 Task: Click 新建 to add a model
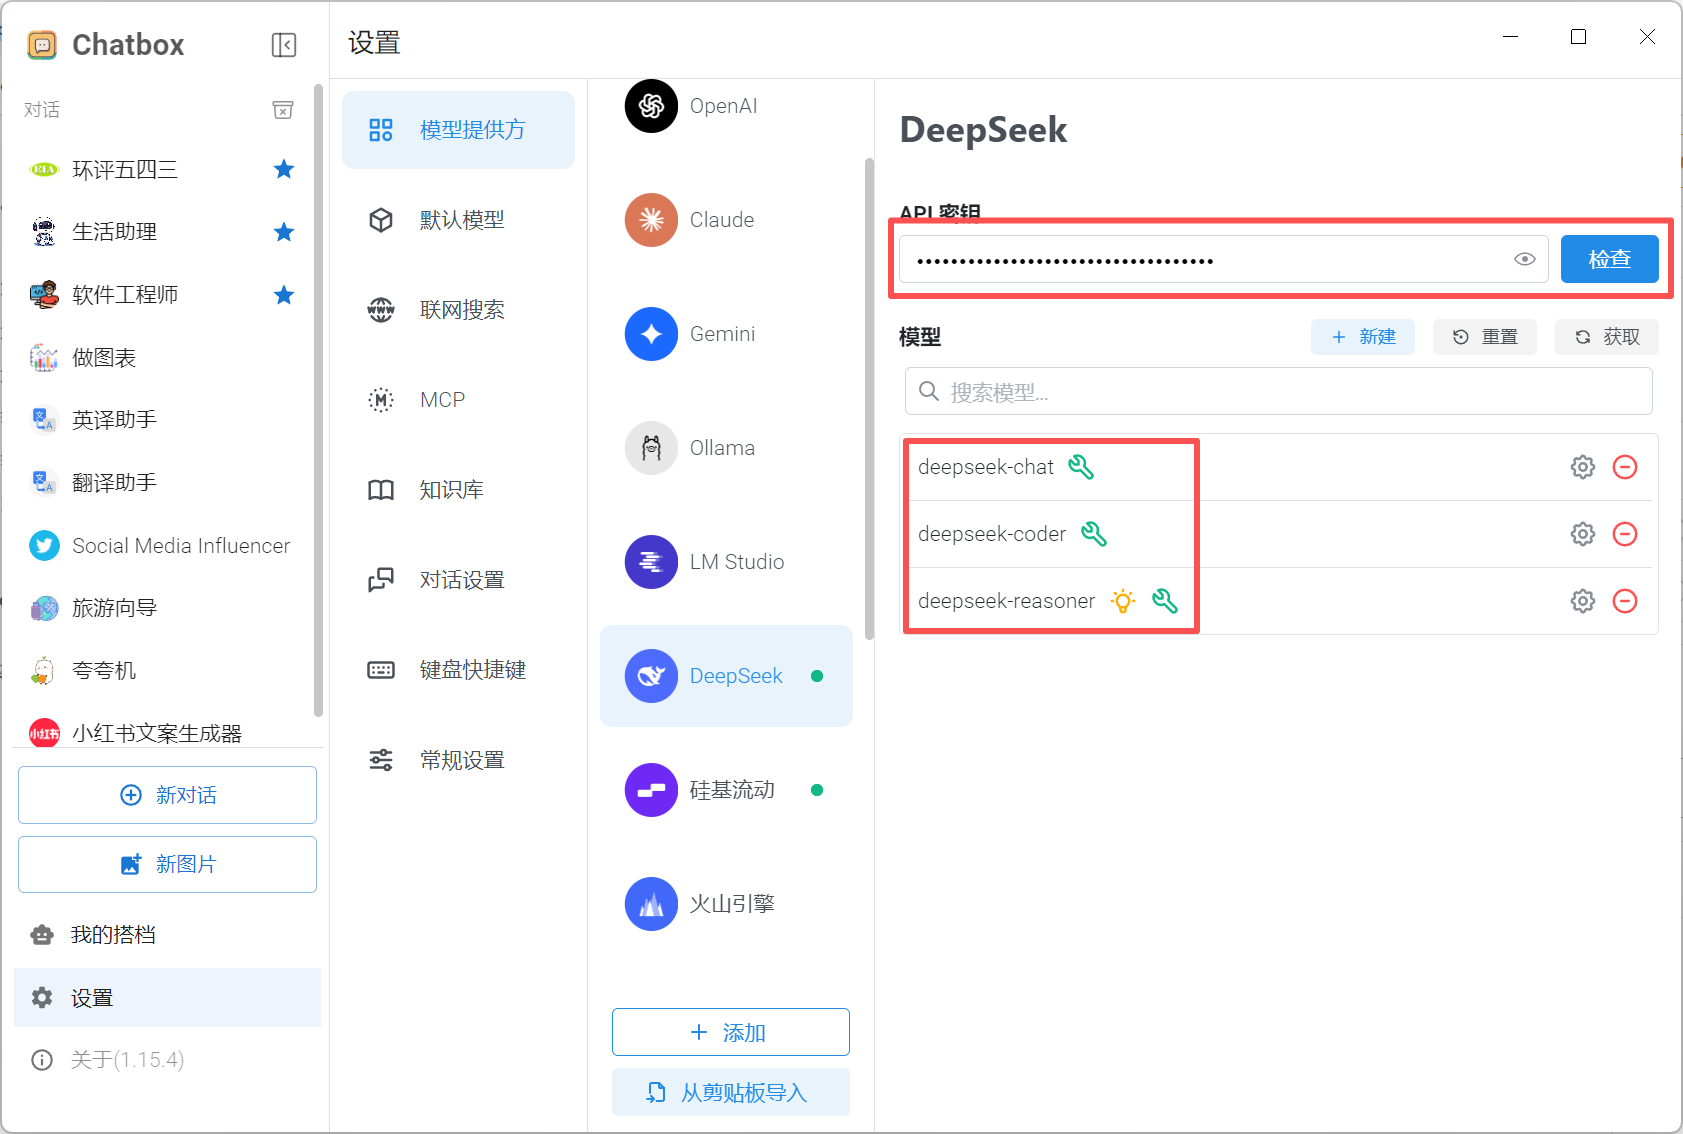[x=1362, y=337]
